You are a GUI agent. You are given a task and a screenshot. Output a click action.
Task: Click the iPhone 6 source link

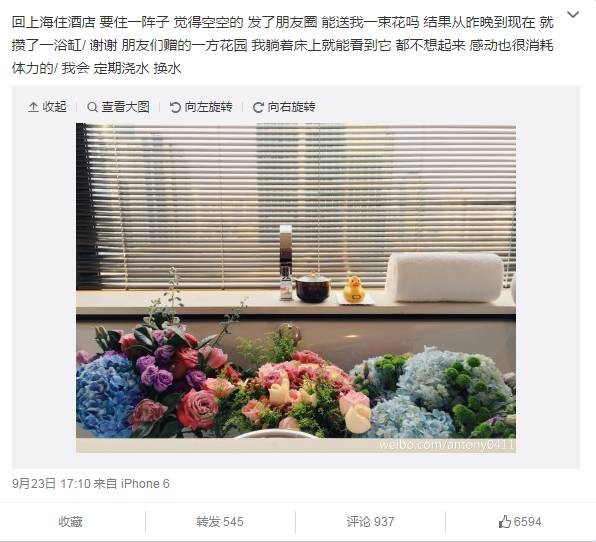click(145, 483)
